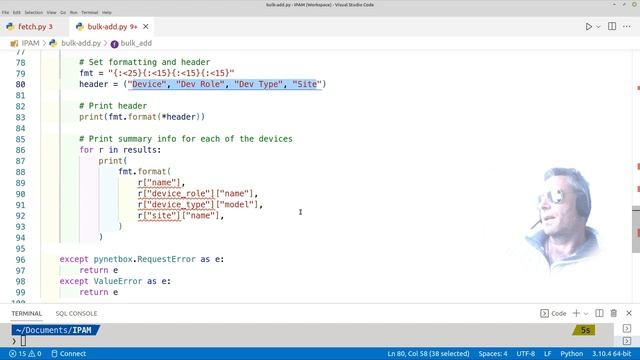The image size is (640, 360).
Task: Expand the run options dropdown arrow
Action: tap(598, 27)
